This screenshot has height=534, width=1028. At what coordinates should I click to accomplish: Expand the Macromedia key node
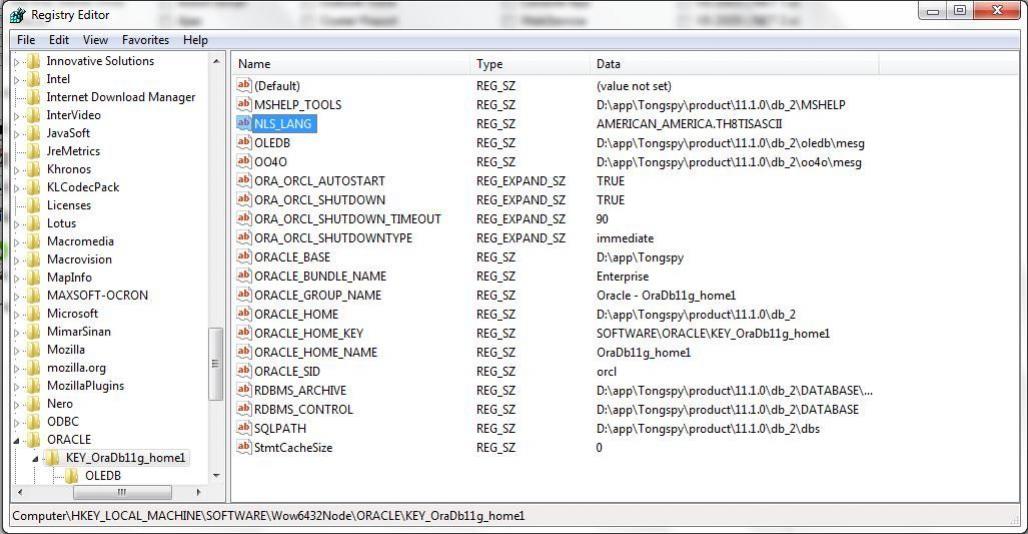[17, 242]
